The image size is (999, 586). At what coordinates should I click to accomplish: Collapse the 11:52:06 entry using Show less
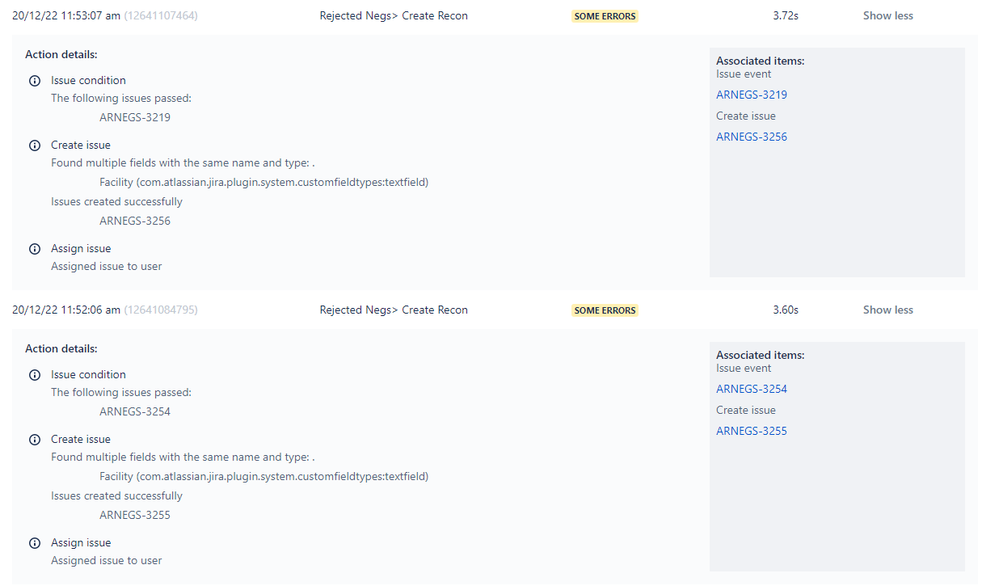point(887,309)
